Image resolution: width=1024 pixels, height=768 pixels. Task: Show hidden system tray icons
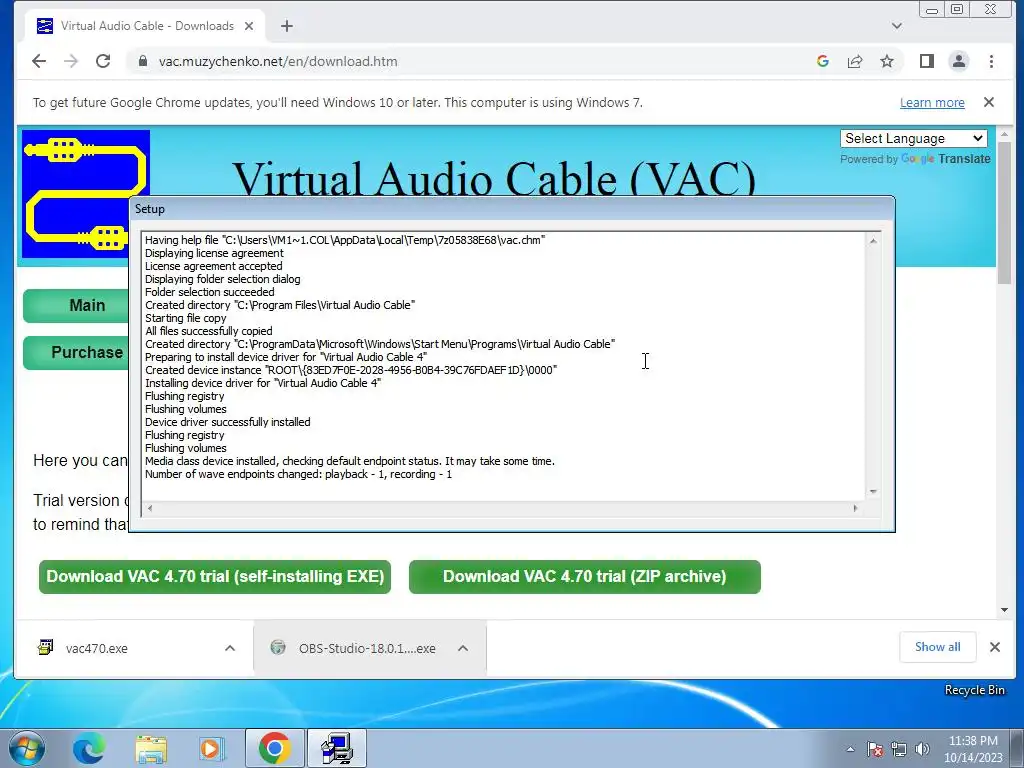[x=850, y=749]
